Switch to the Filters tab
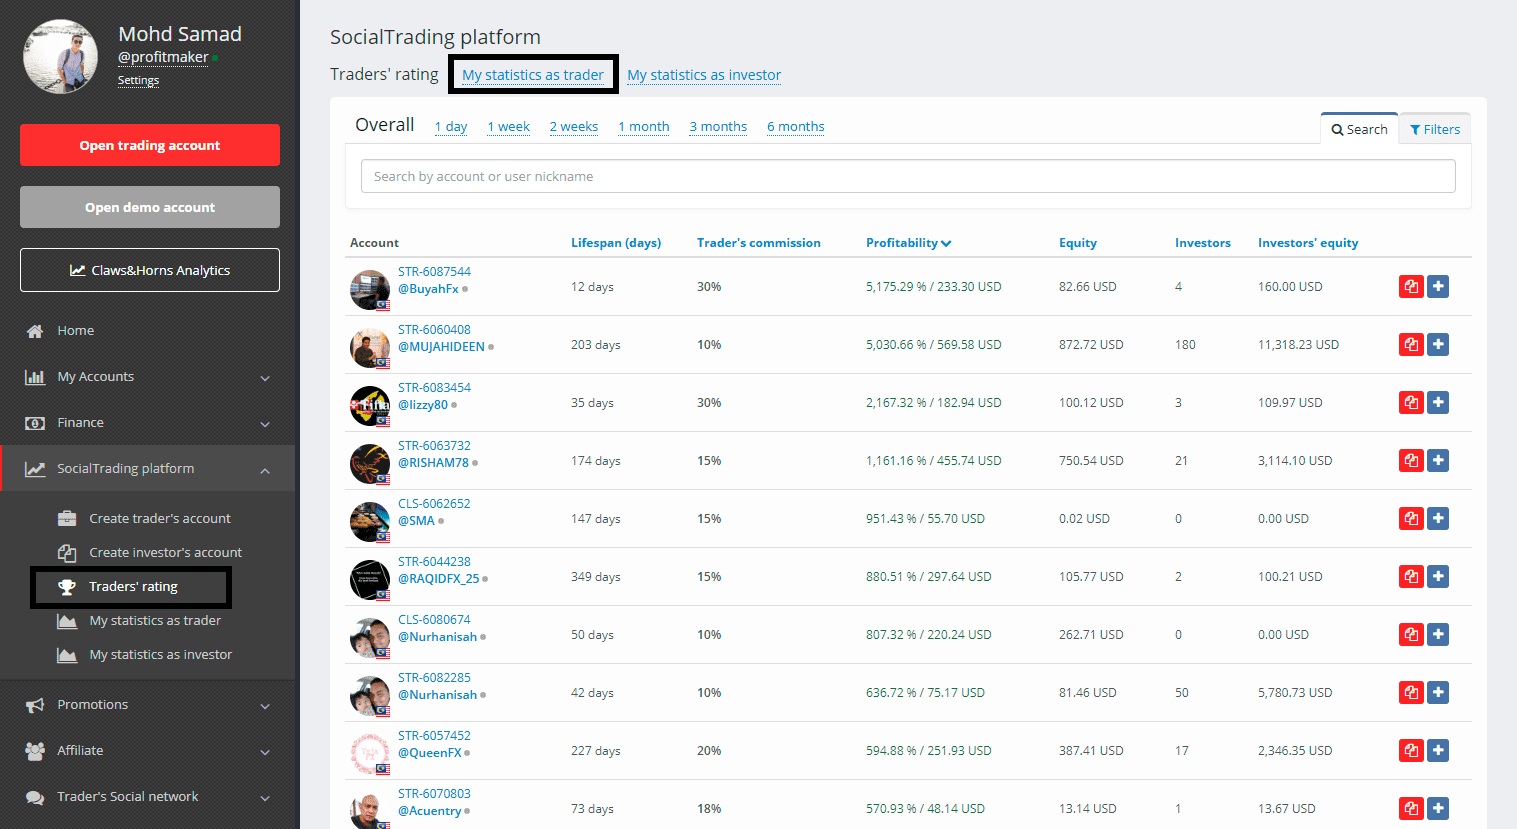Image resolution: width=1517 pixels, height=829 pixels. click(1435, 129)
